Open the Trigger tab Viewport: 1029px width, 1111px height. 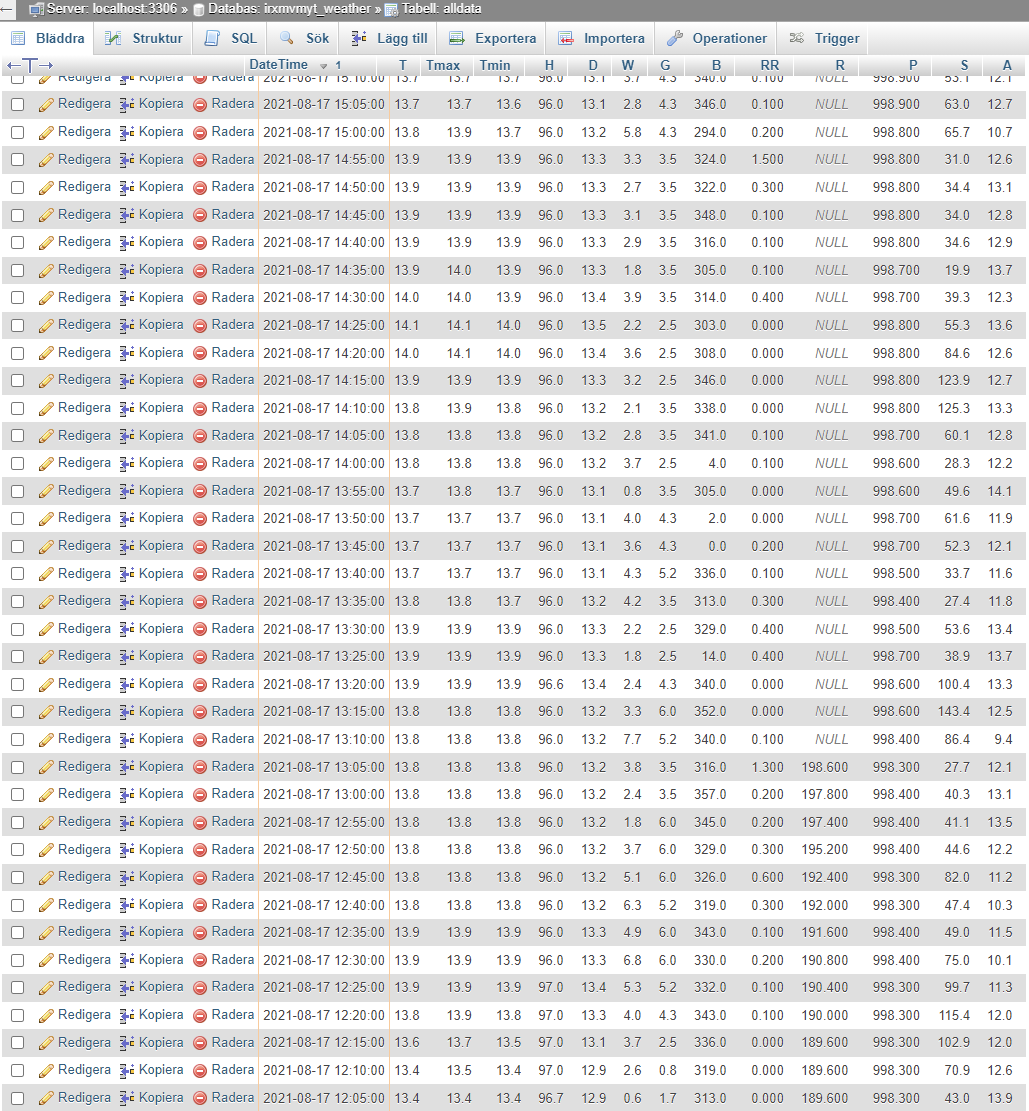824,38
